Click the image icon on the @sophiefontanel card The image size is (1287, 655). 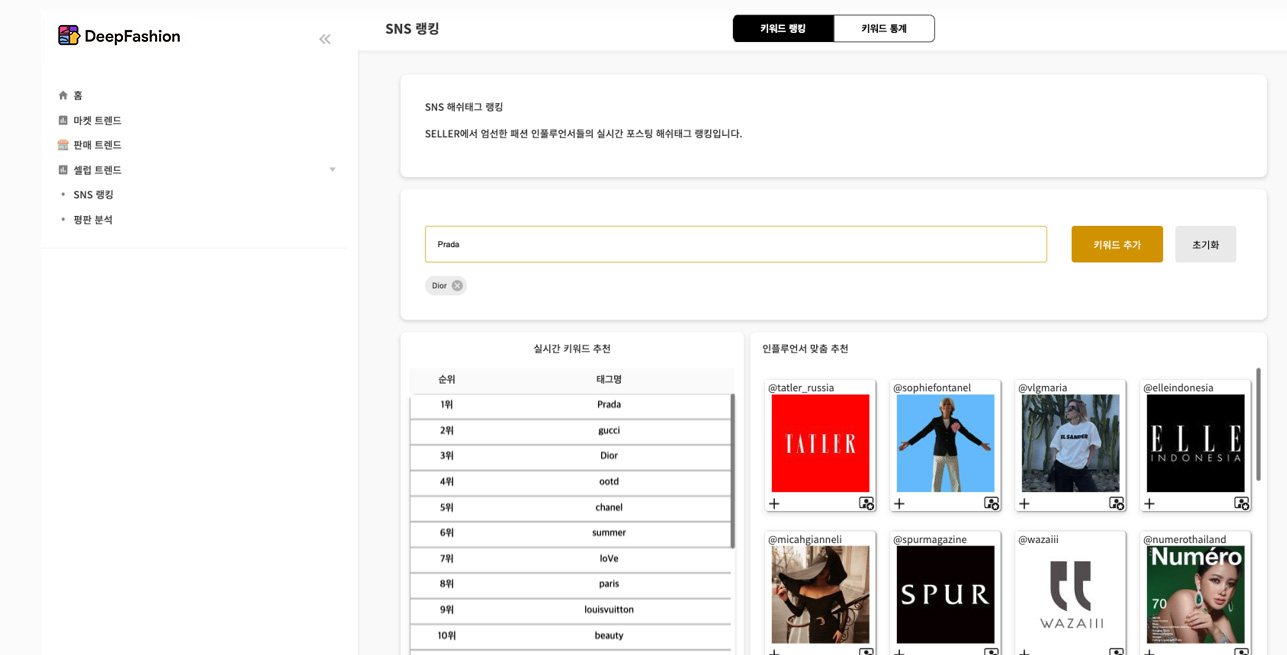[x=991, y=503]
